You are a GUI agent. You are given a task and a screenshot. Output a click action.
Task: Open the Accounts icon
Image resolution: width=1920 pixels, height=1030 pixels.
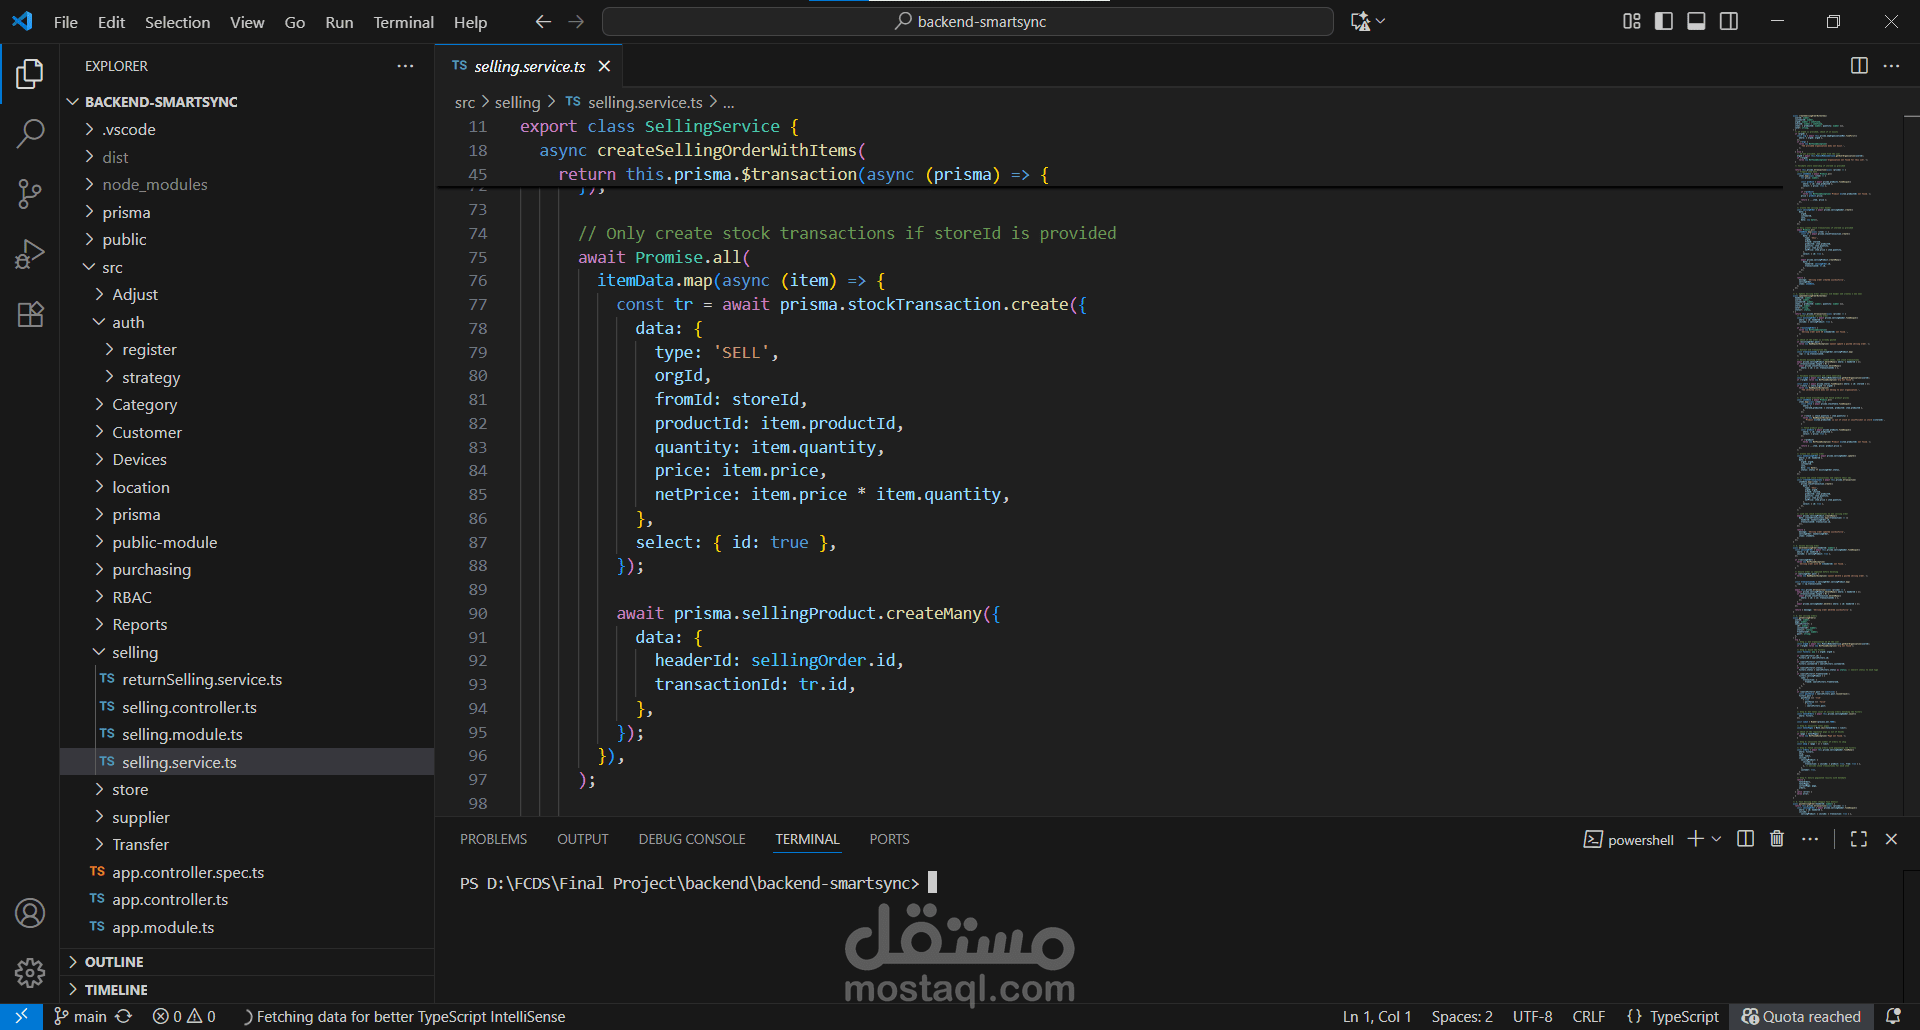[30, 913]
